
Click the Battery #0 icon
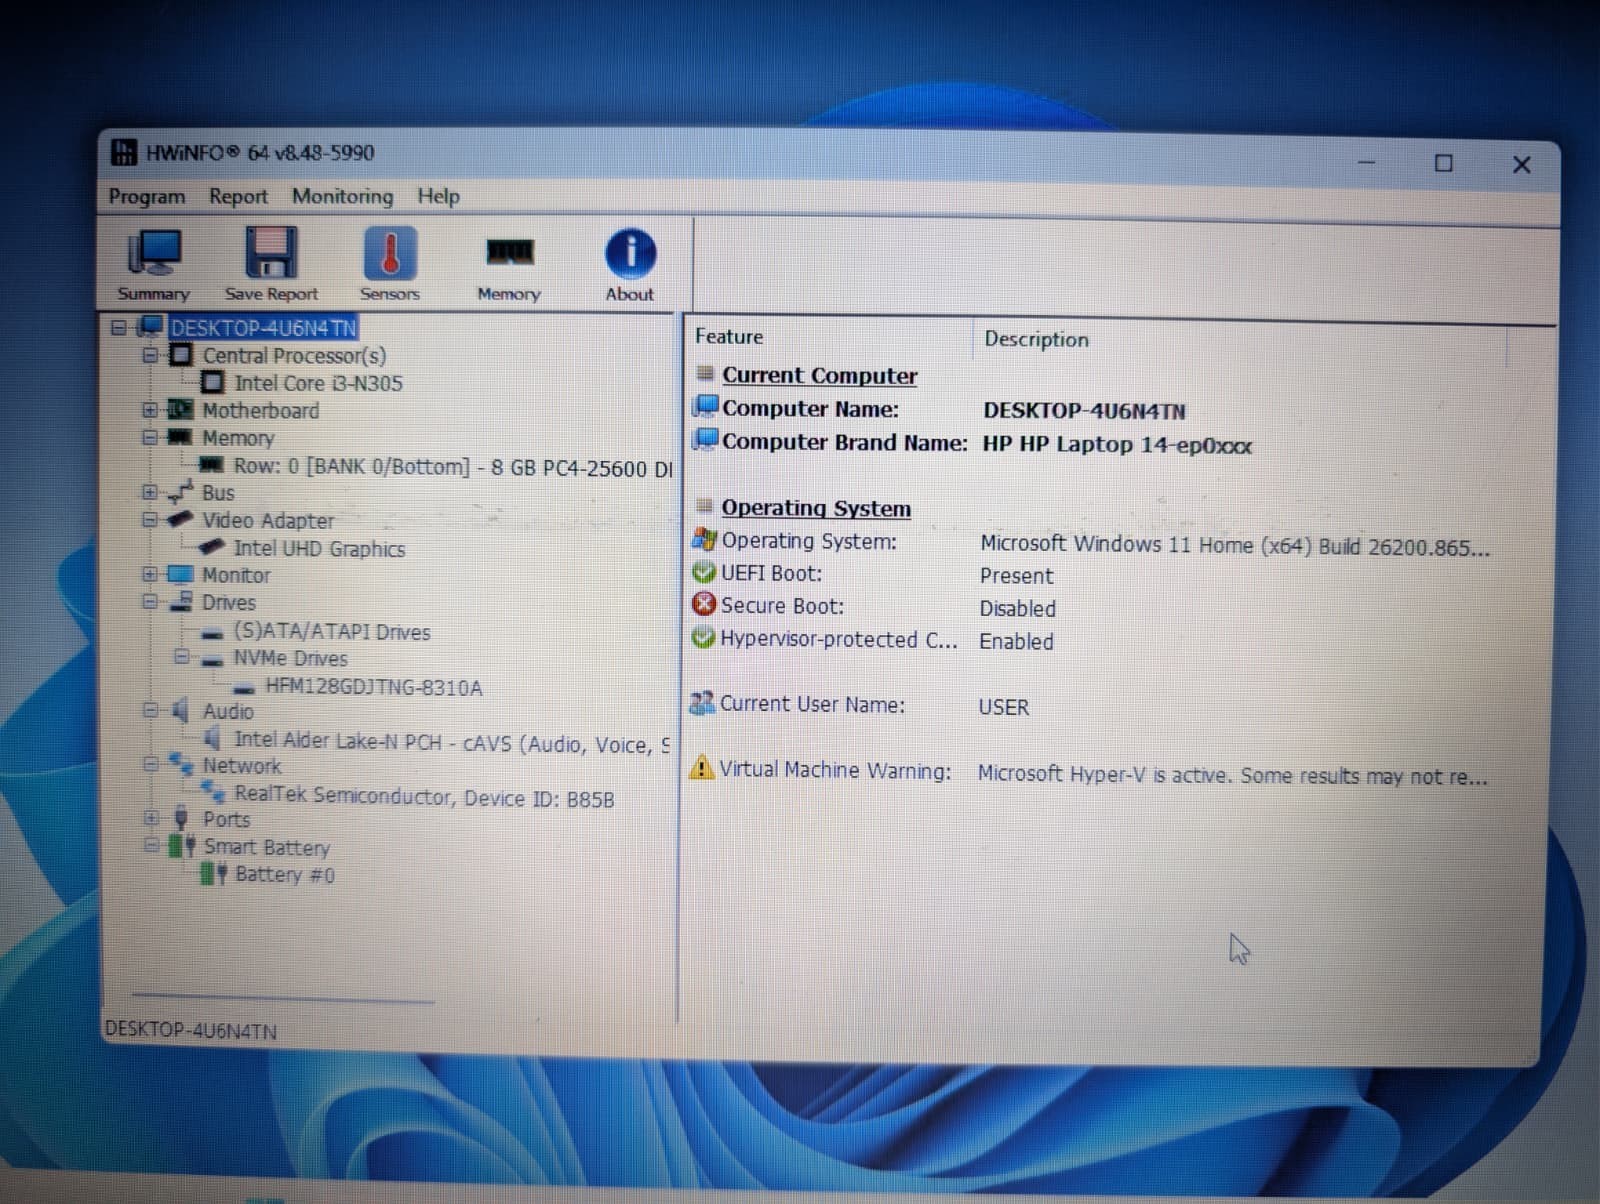(214, 874)
